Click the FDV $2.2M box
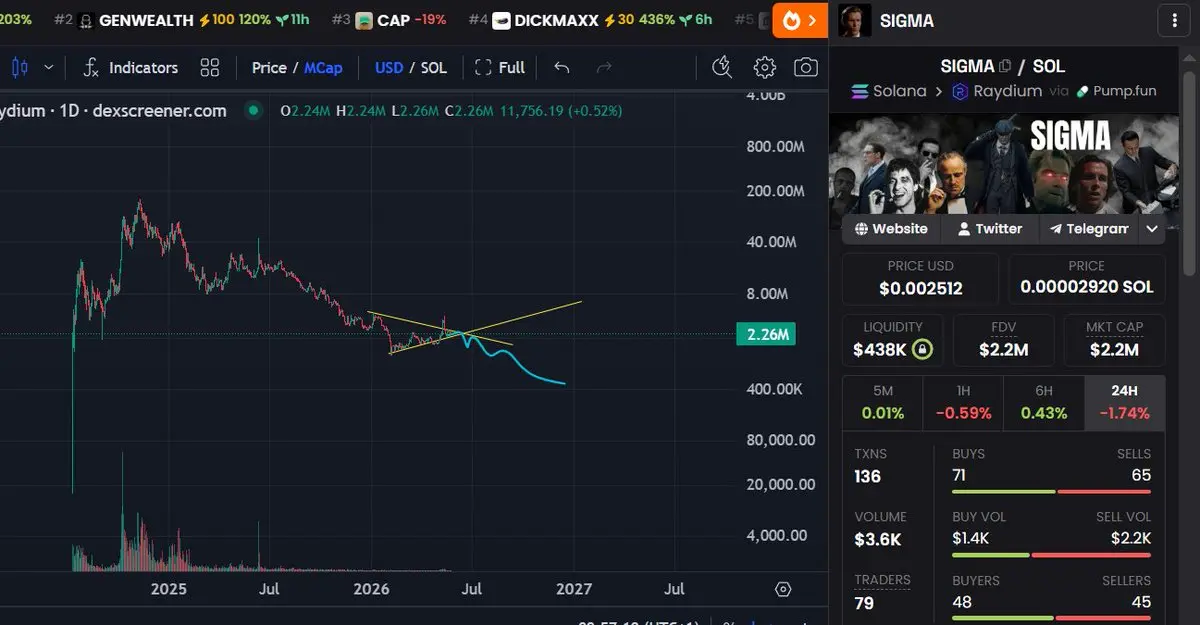Screen dimensions: 1200x625 [x=1003, y=340]
